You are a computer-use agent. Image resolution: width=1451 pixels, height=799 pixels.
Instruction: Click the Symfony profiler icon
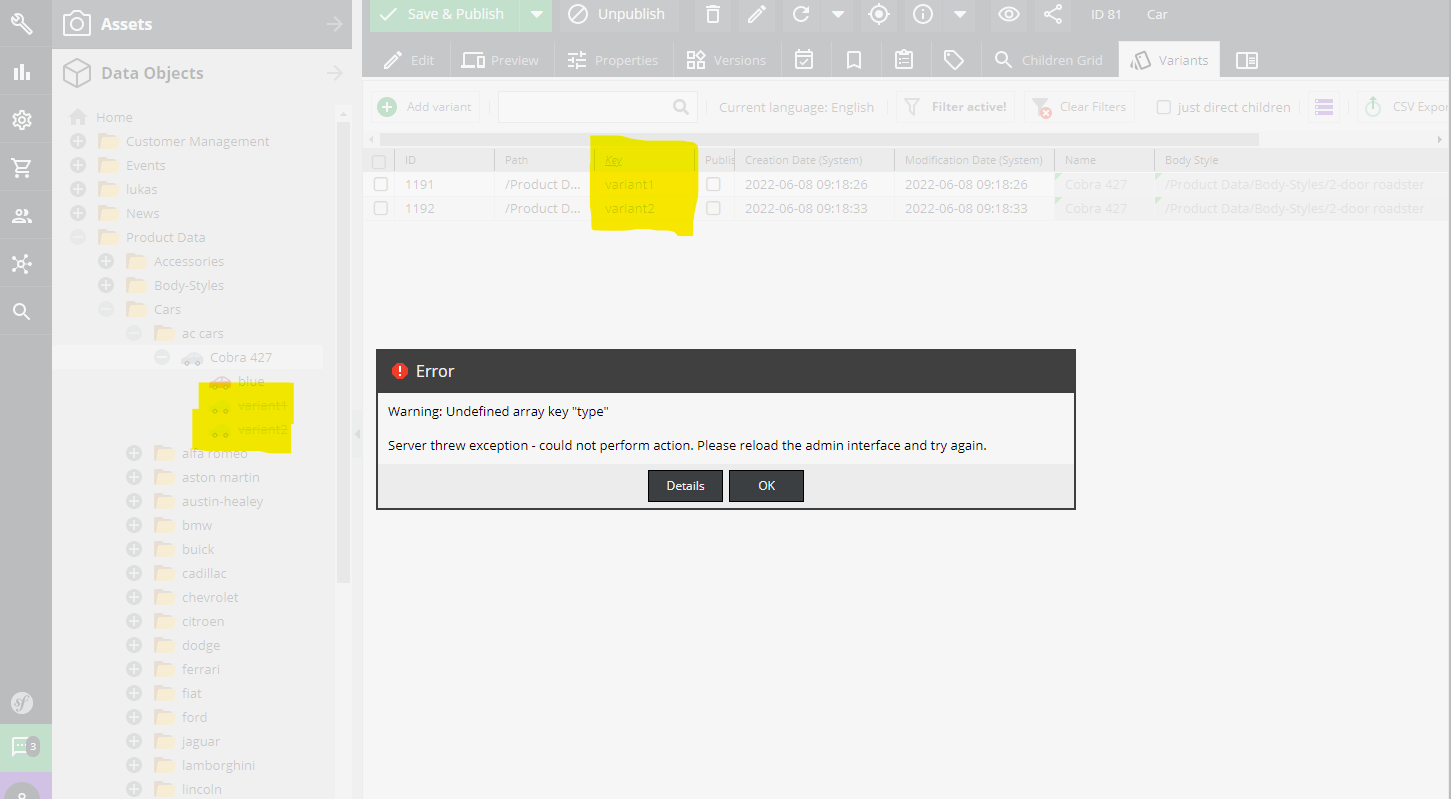(x=22, y=702)
